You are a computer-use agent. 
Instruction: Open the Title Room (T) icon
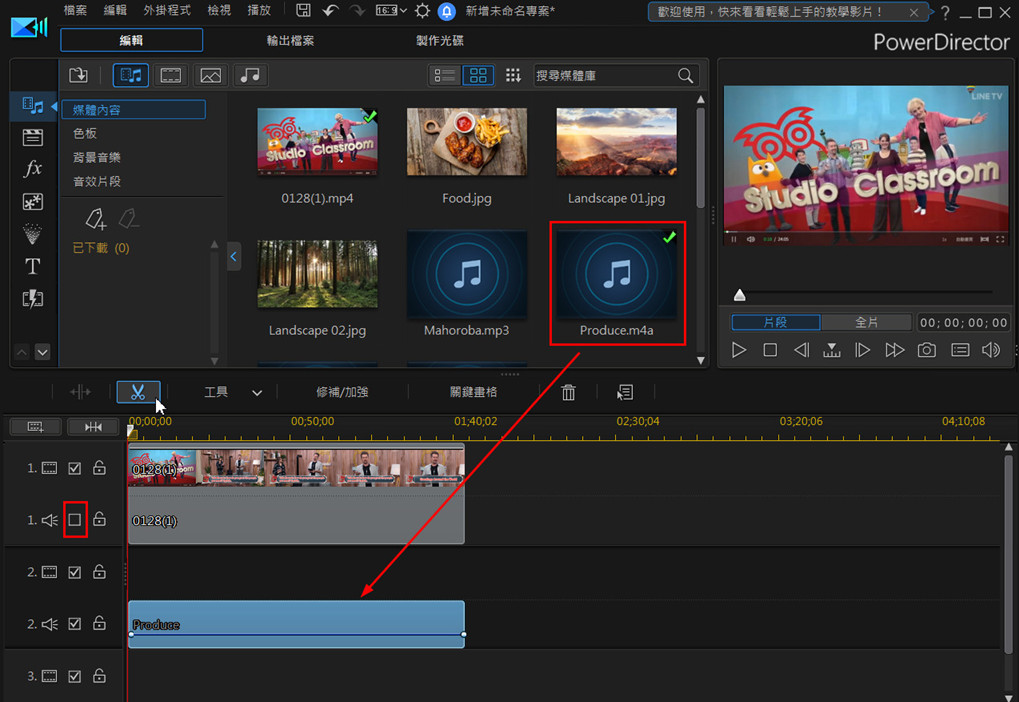point(33,266)
